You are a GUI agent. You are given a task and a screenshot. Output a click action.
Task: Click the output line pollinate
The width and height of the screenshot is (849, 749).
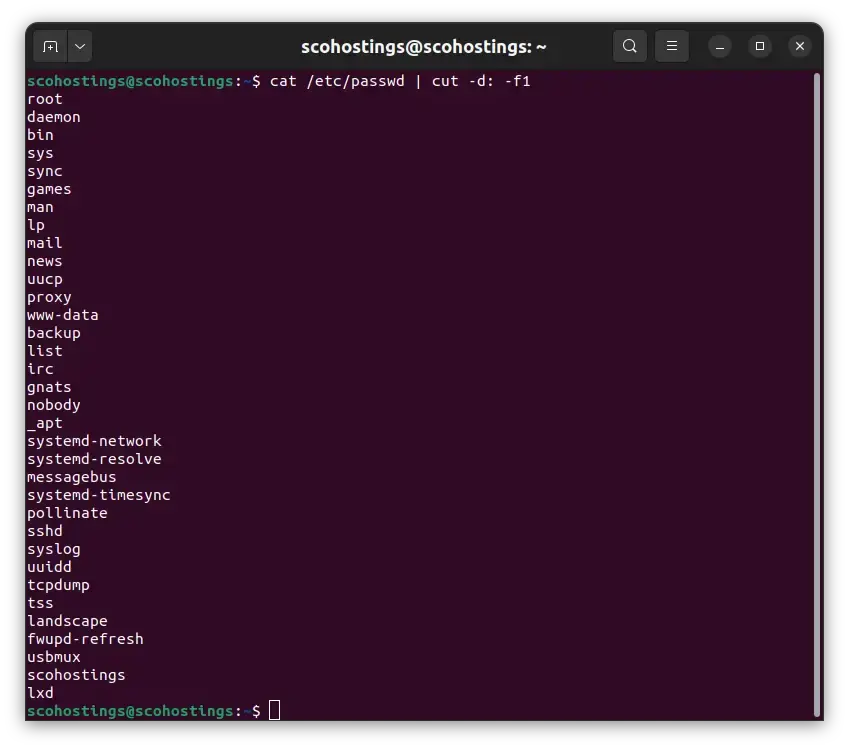point(67,512)
